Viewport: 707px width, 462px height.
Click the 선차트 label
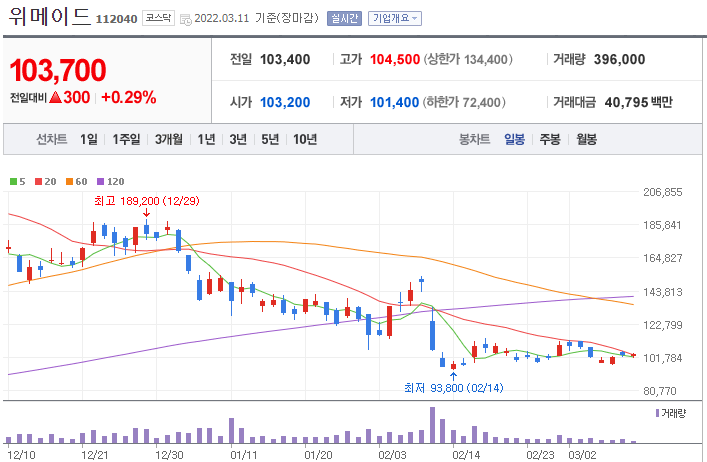(x=52, y=139)
